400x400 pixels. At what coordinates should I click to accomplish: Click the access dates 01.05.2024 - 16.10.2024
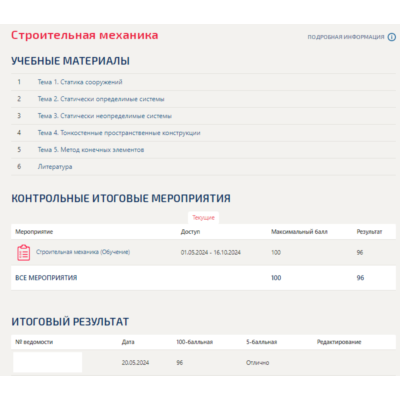211,252
